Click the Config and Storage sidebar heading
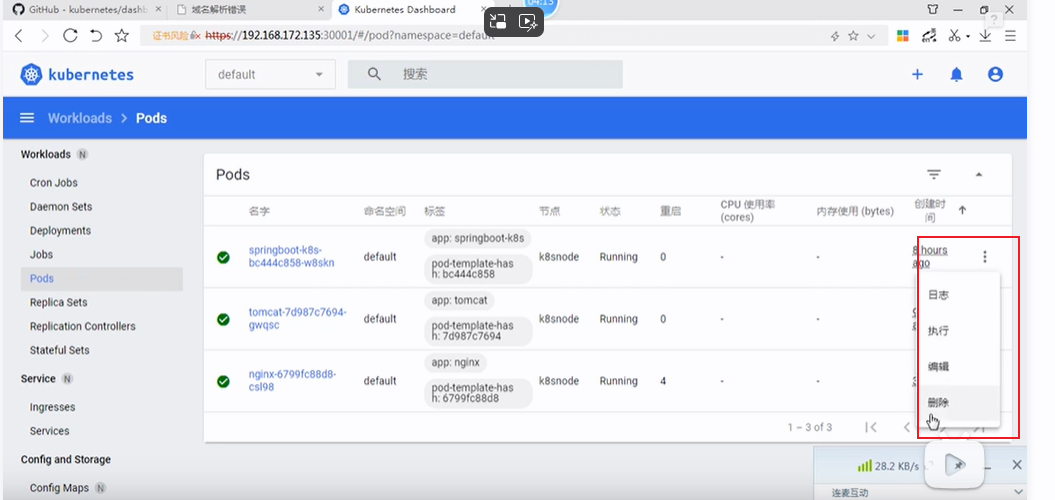This screenshot has height=500, width=1055. (x=66, y=460)
